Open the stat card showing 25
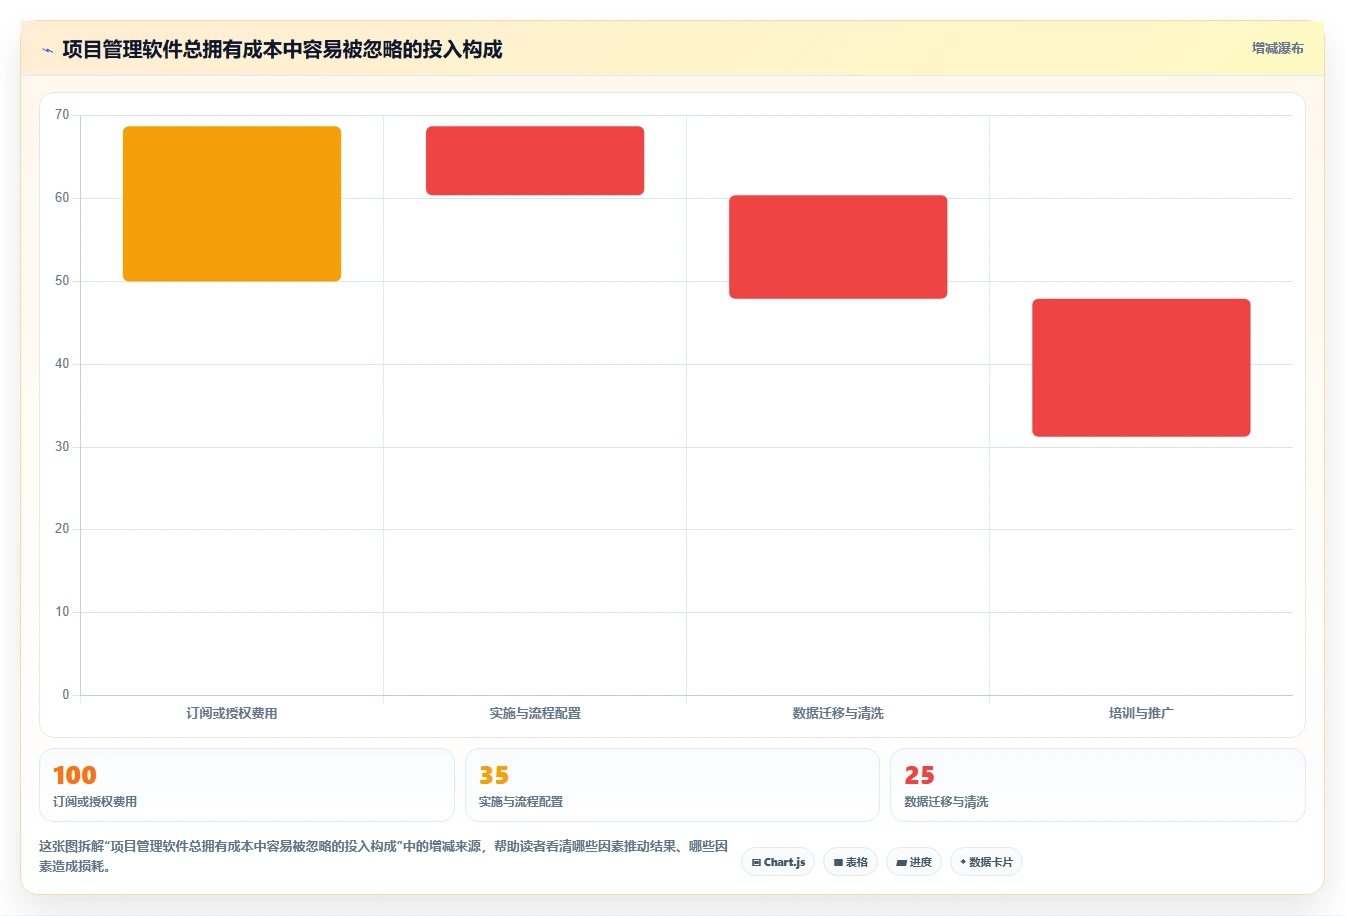This screenshot has width=1345, height=916. click(x=1098, y=785)
